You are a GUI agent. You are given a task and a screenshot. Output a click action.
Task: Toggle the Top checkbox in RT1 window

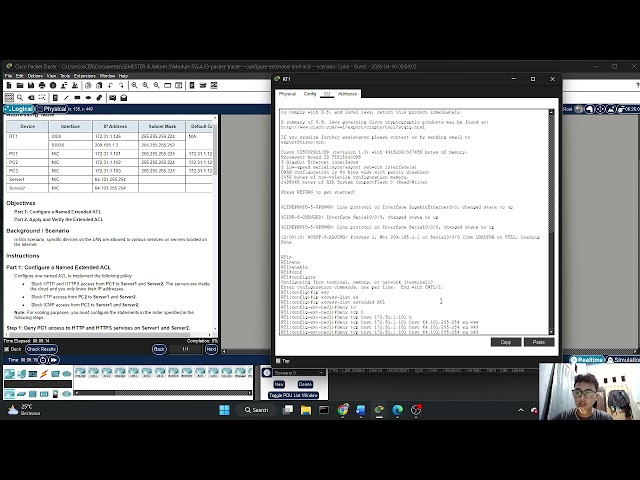coord(278,361)
